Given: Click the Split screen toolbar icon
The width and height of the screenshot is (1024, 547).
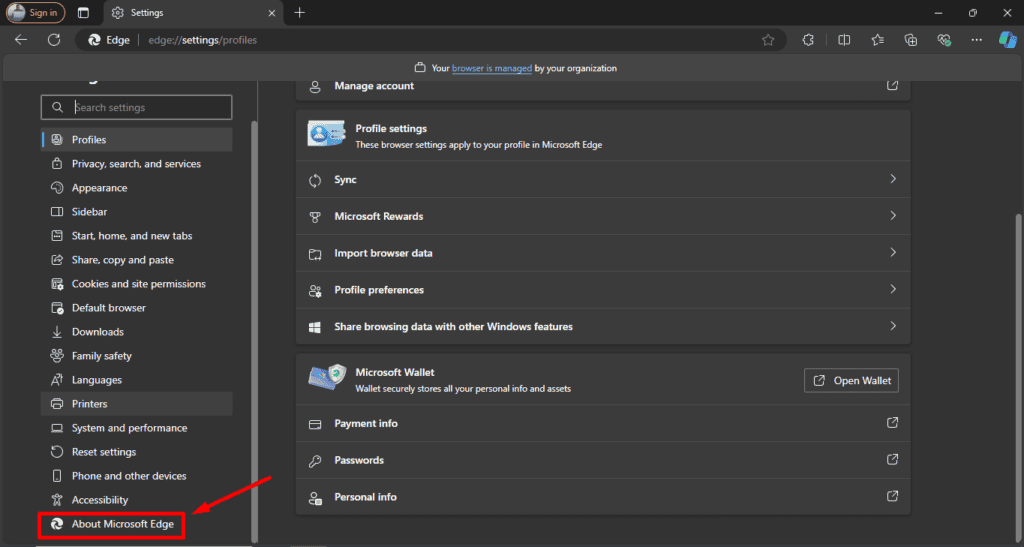Looking at the screenshot, I should 844,40.
